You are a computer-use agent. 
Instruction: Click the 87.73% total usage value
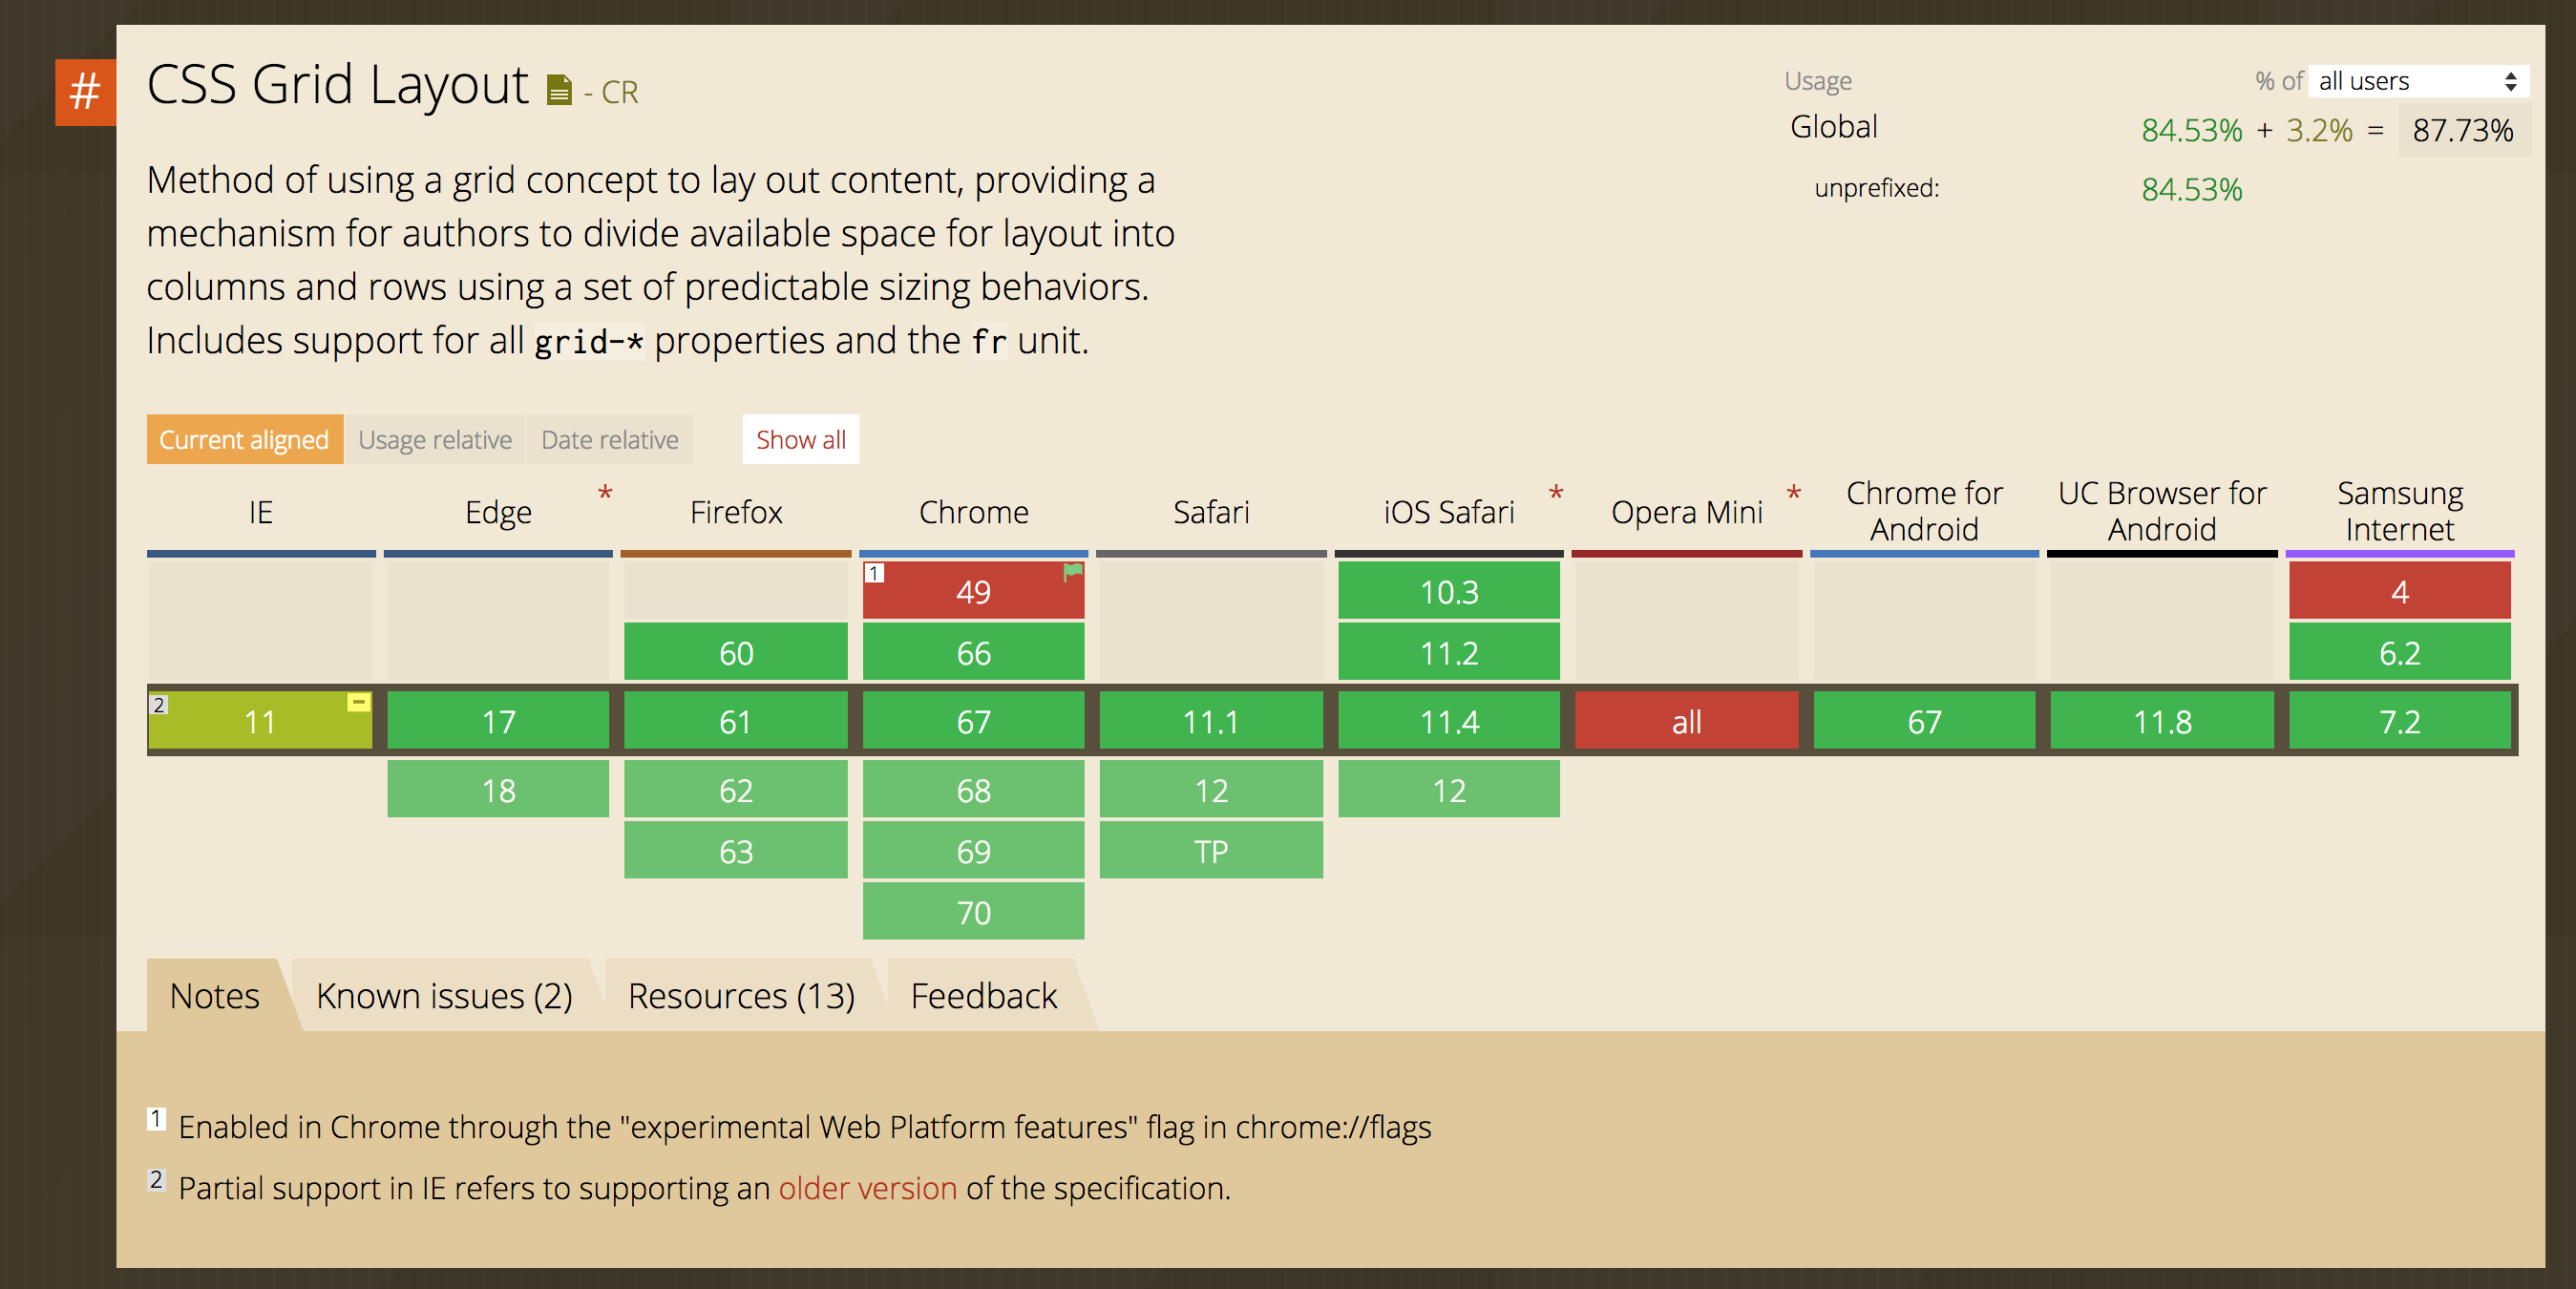(x=2463, y=130)
